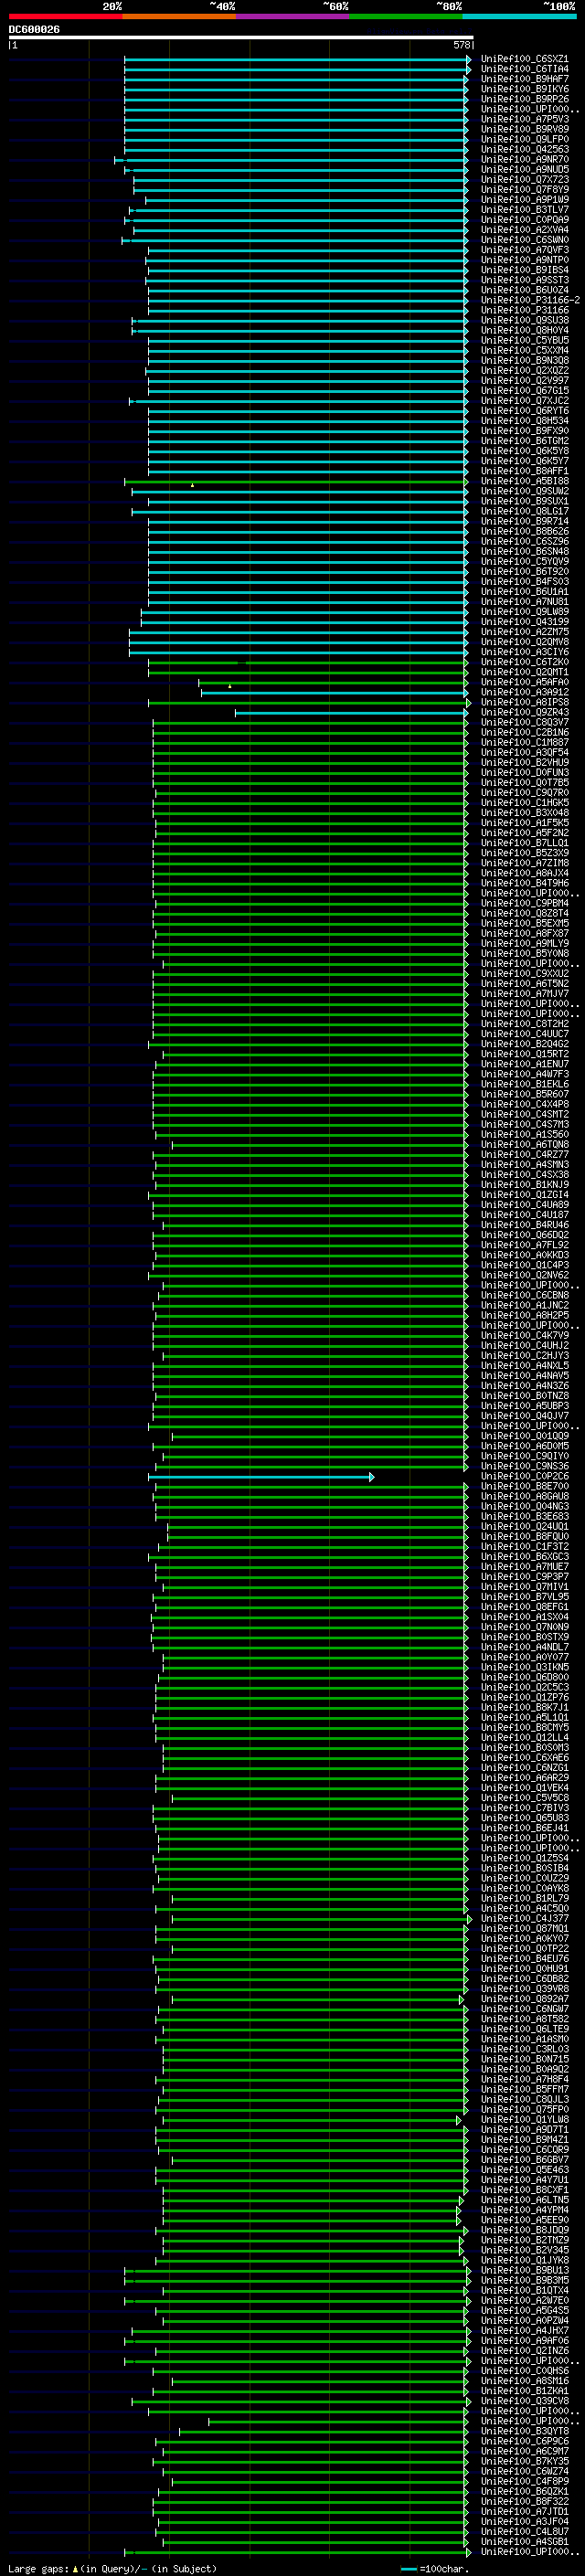Open hit UniRef100_B9IKY6
This screenshot has width=585, height=2576.
[524, 89]
